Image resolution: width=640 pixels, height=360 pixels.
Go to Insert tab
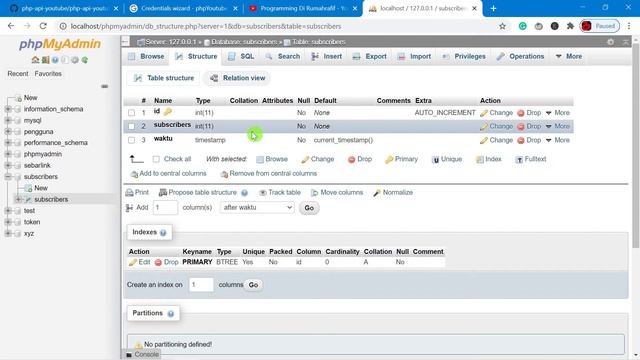click(327, 56)
